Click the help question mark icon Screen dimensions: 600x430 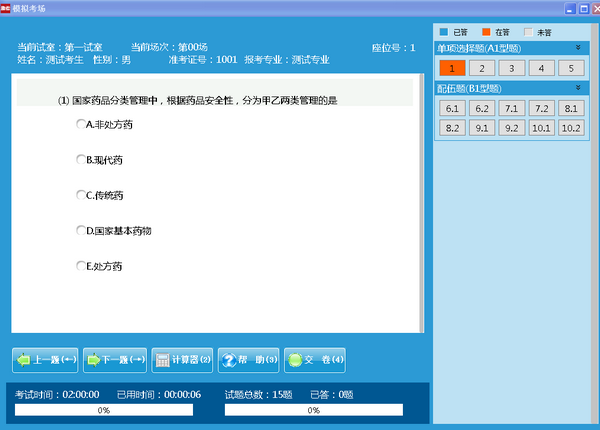coord(229,360)
